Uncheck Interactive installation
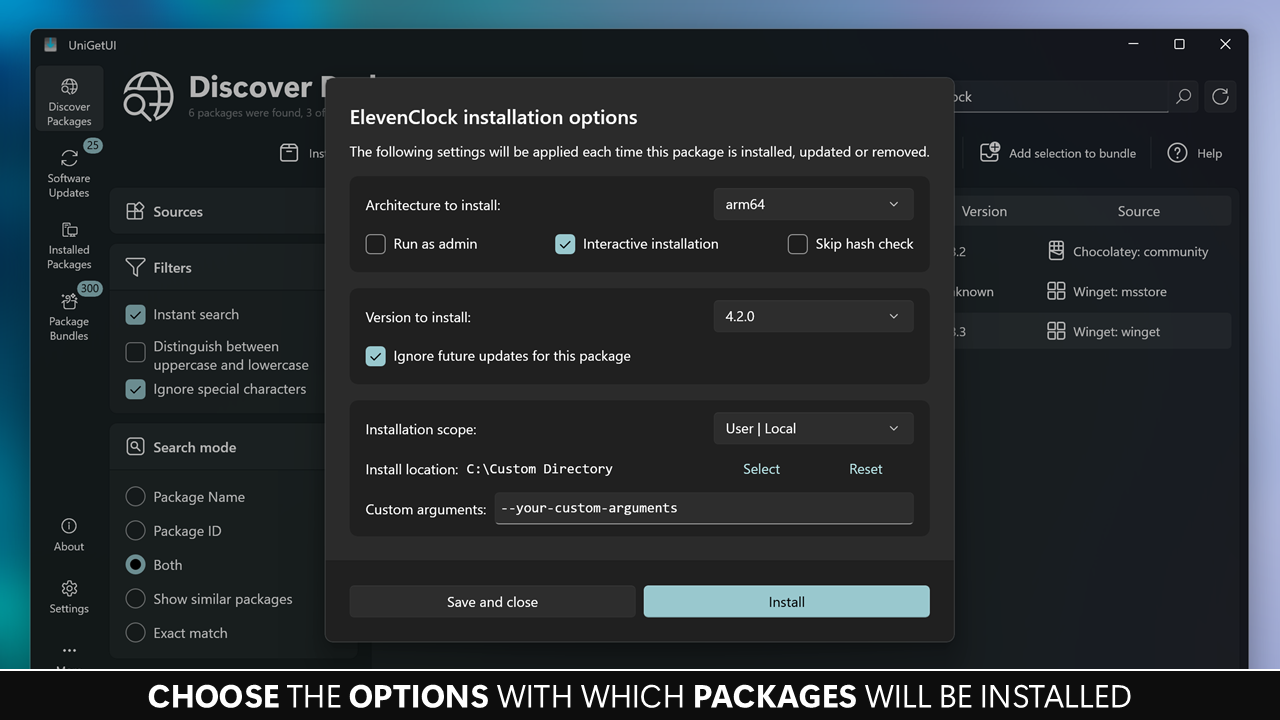The width and height of the screenshot is (1280, 720). (x=566, y=244)
